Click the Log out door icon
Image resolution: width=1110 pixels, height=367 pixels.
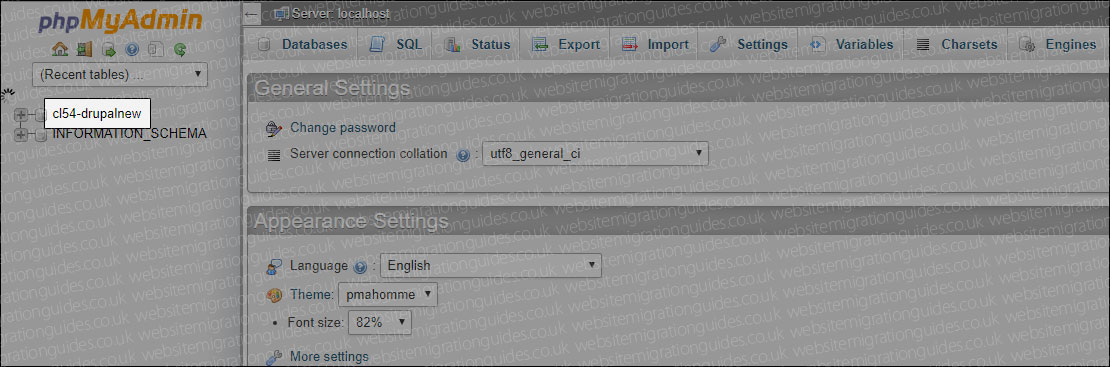pos(85,49)
